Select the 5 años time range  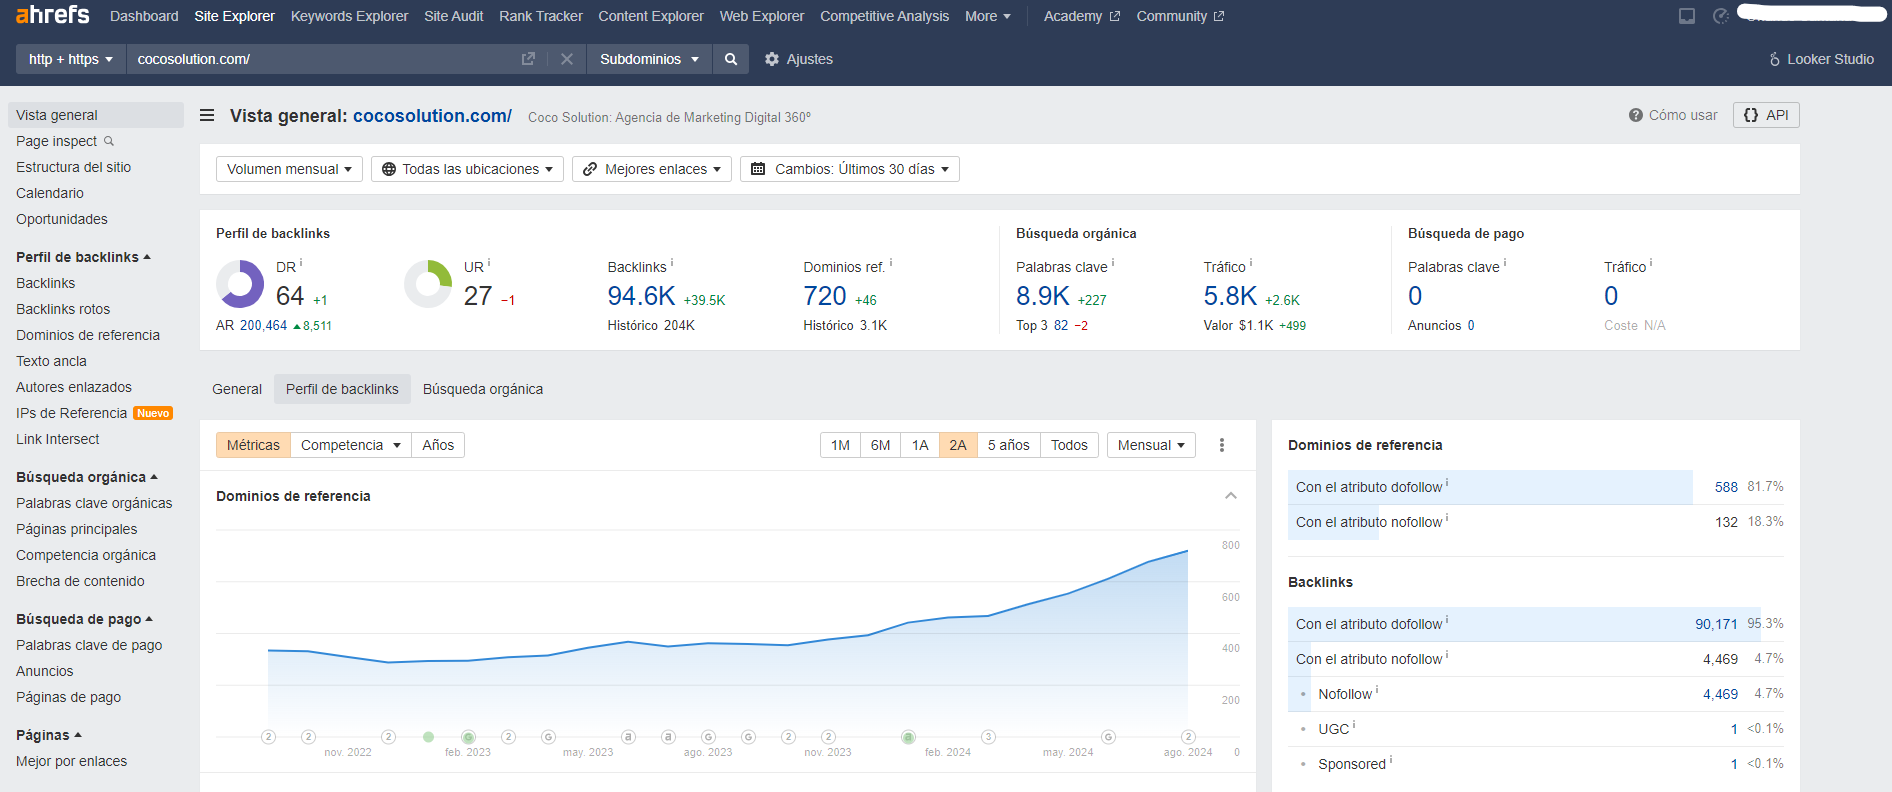click(x=1008, y=445)
